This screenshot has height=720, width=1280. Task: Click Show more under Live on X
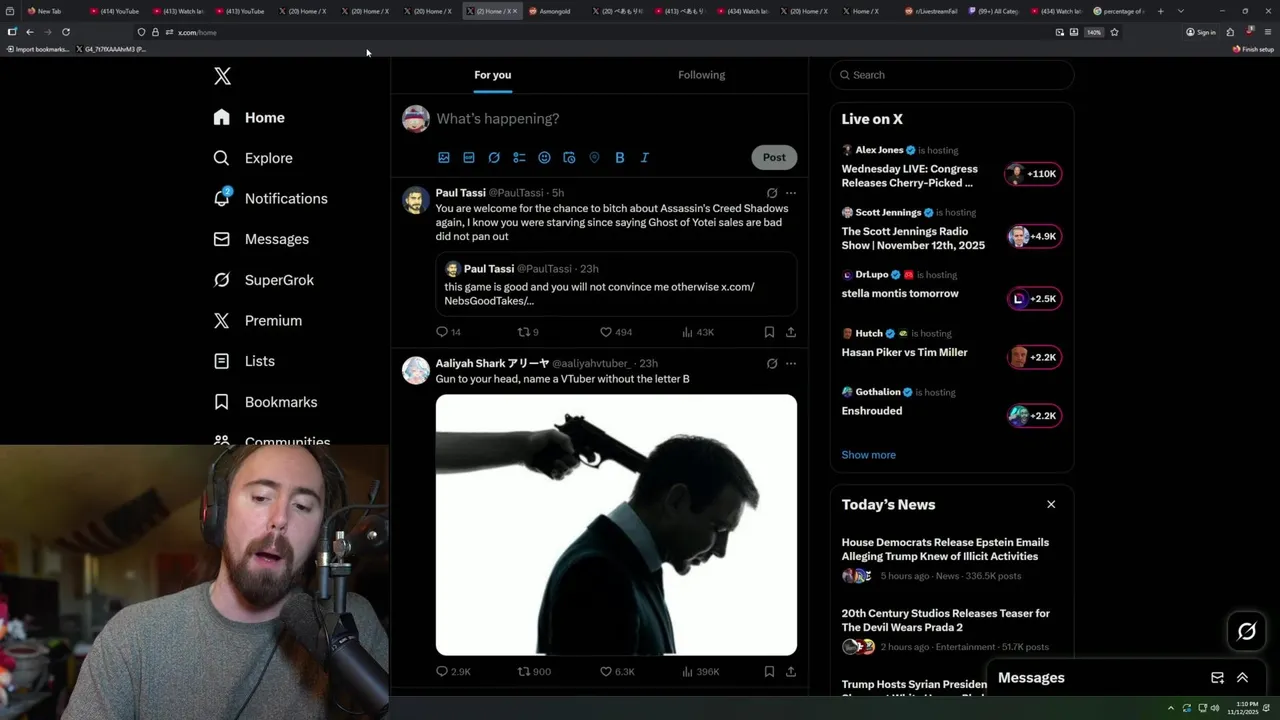868,455
